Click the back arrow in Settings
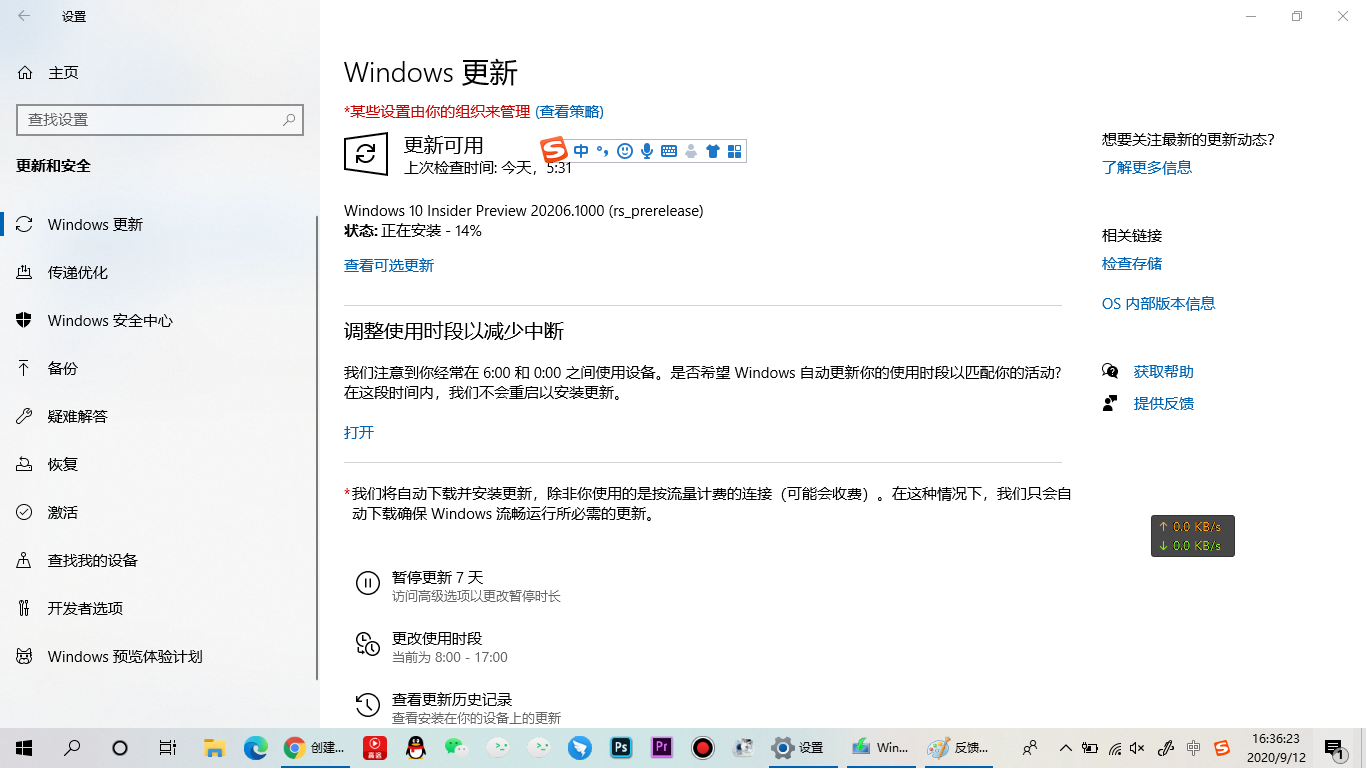This screenshot has width=1366, height=768. pos(24,16)
